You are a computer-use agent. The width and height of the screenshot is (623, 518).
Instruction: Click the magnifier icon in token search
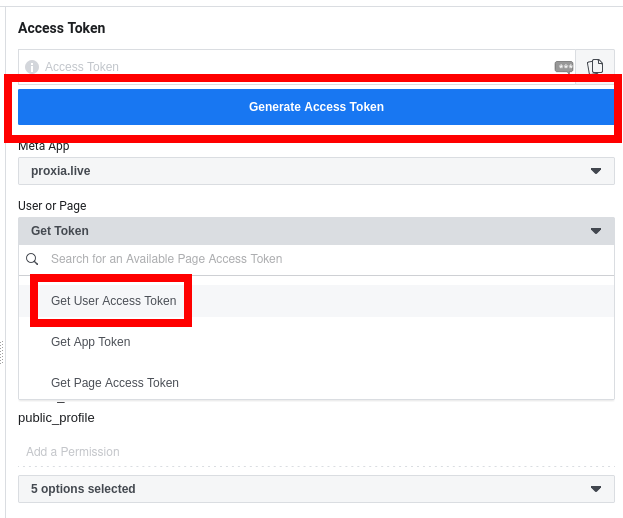34,259
